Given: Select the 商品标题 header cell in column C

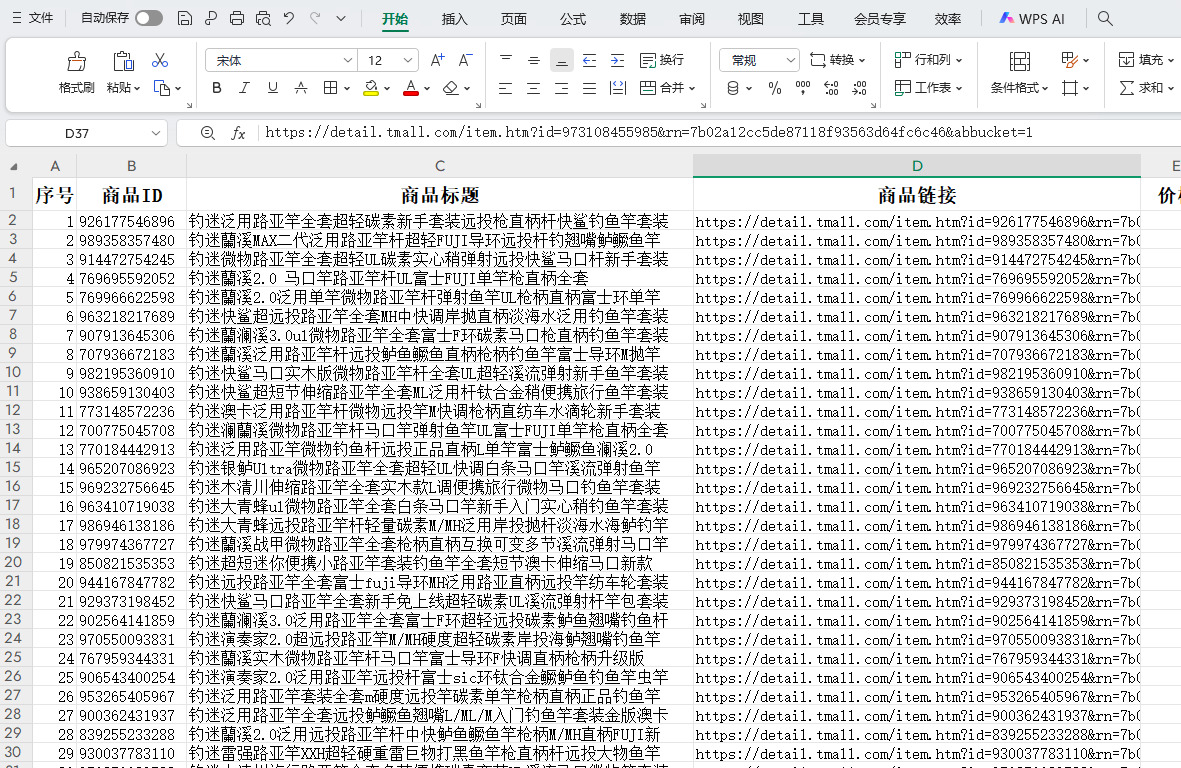Looking at the screenshot, I should [439, 195].
